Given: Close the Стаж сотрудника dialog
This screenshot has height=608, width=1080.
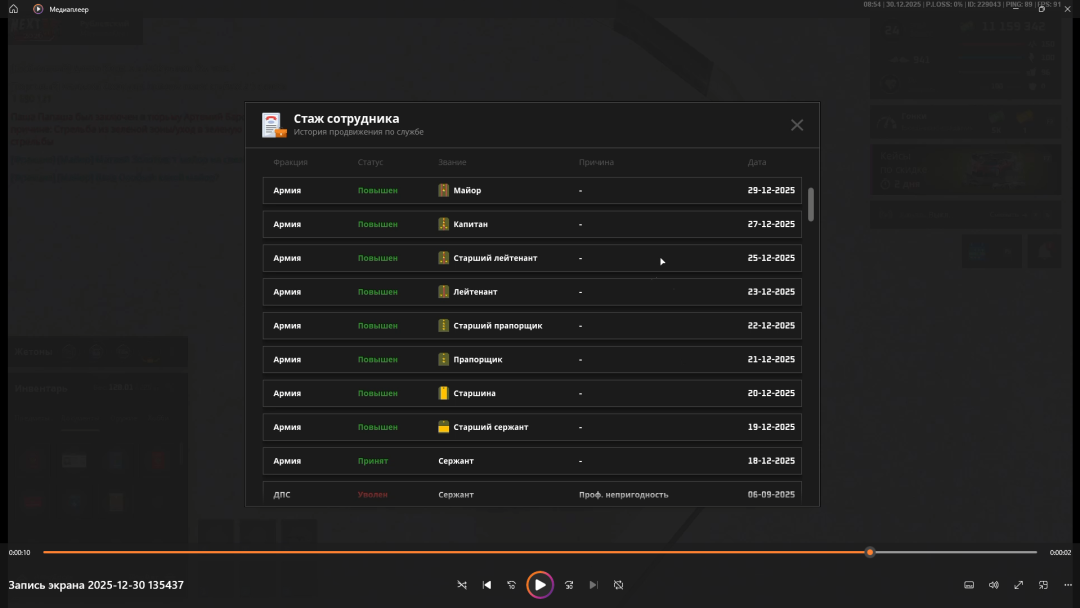Looking at the screenshot, I should click(x=797, y=125).
